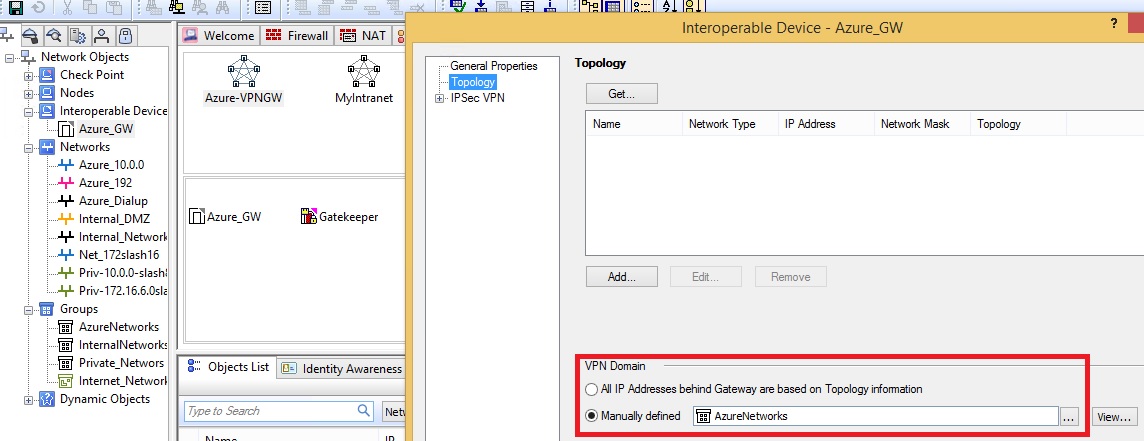This screenshot has height=441, width=1144.
Task: Click the Cut scissors toolbar icon
Action: (68, 7)
